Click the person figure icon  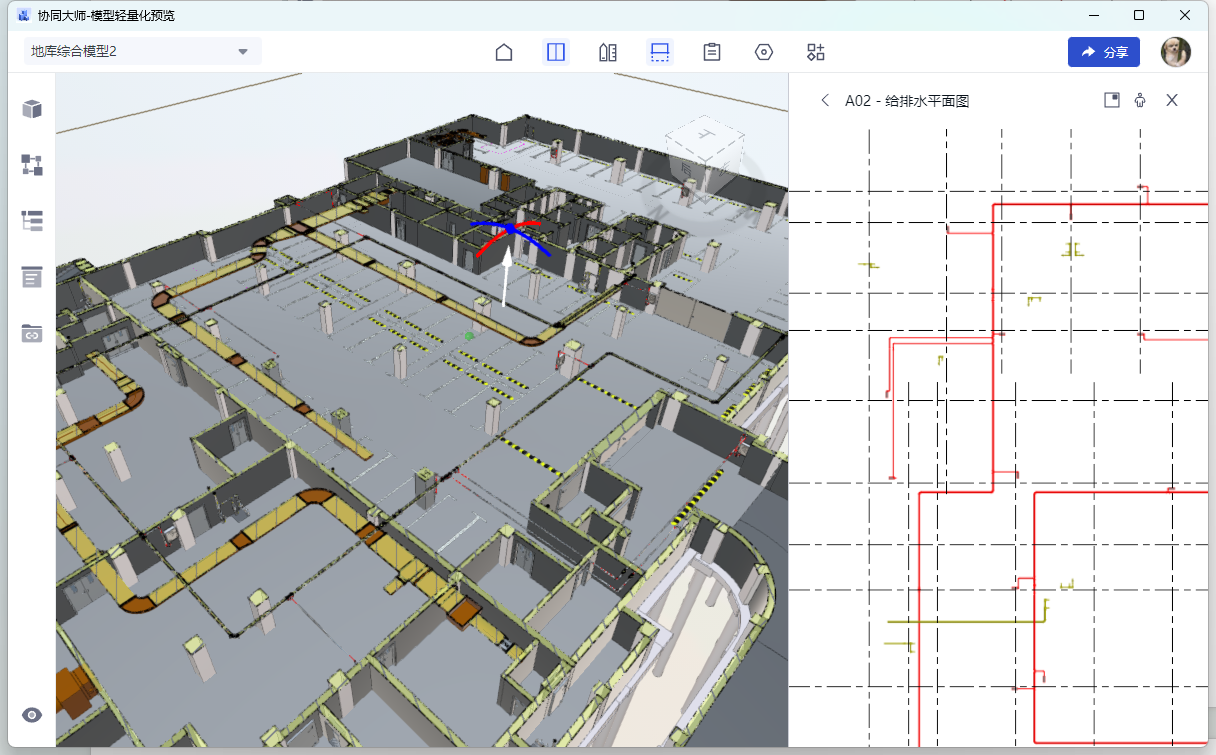(1140, 100)
